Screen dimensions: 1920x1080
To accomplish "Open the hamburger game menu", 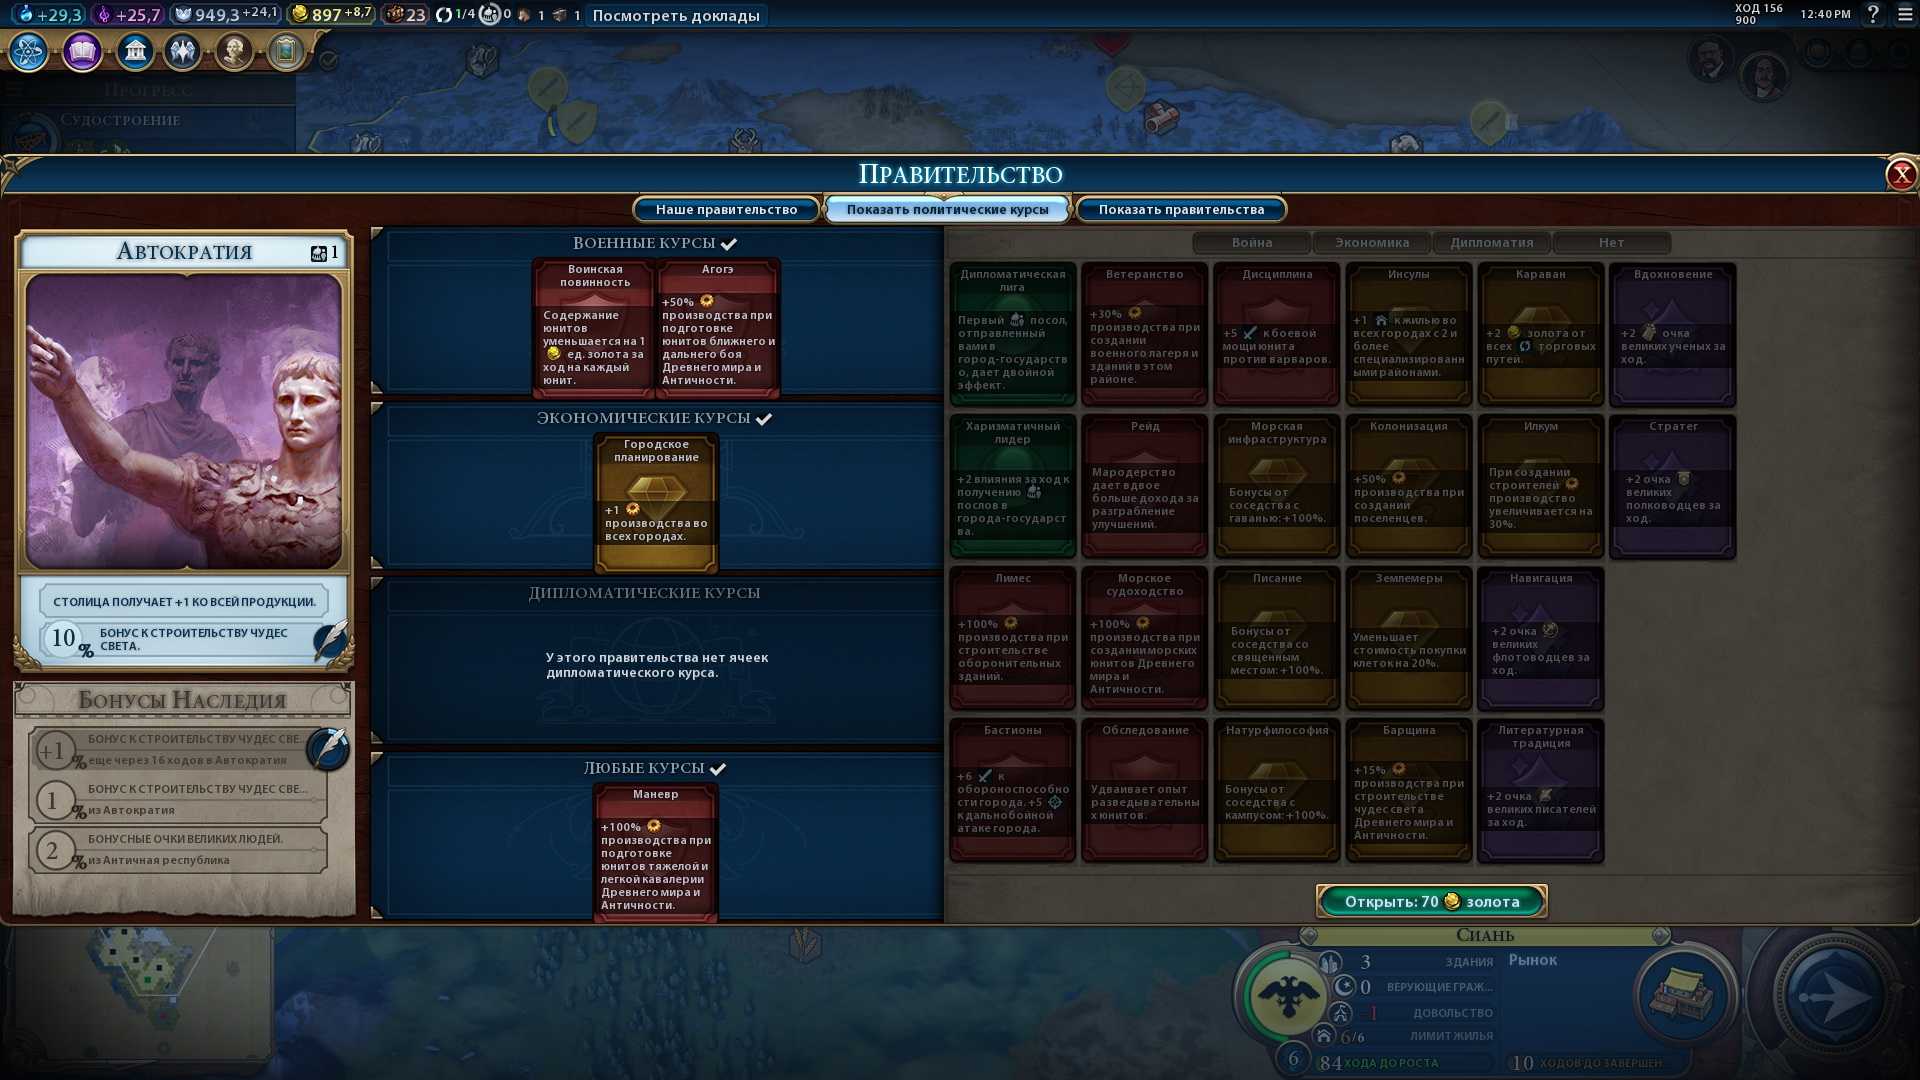I will [1905, 14].
